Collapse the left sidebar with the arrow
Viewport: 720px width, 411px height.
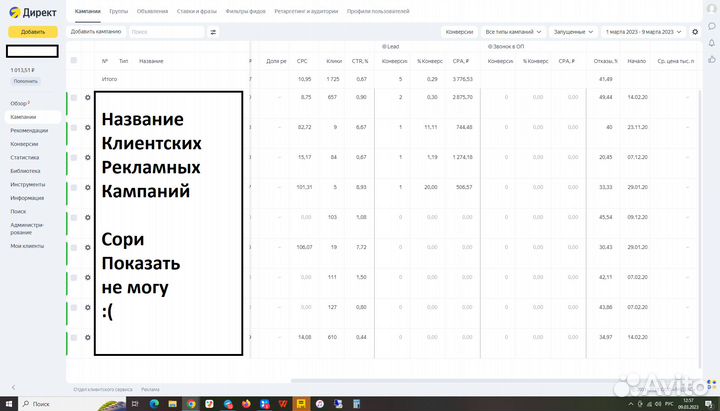(x=13, y=387)
